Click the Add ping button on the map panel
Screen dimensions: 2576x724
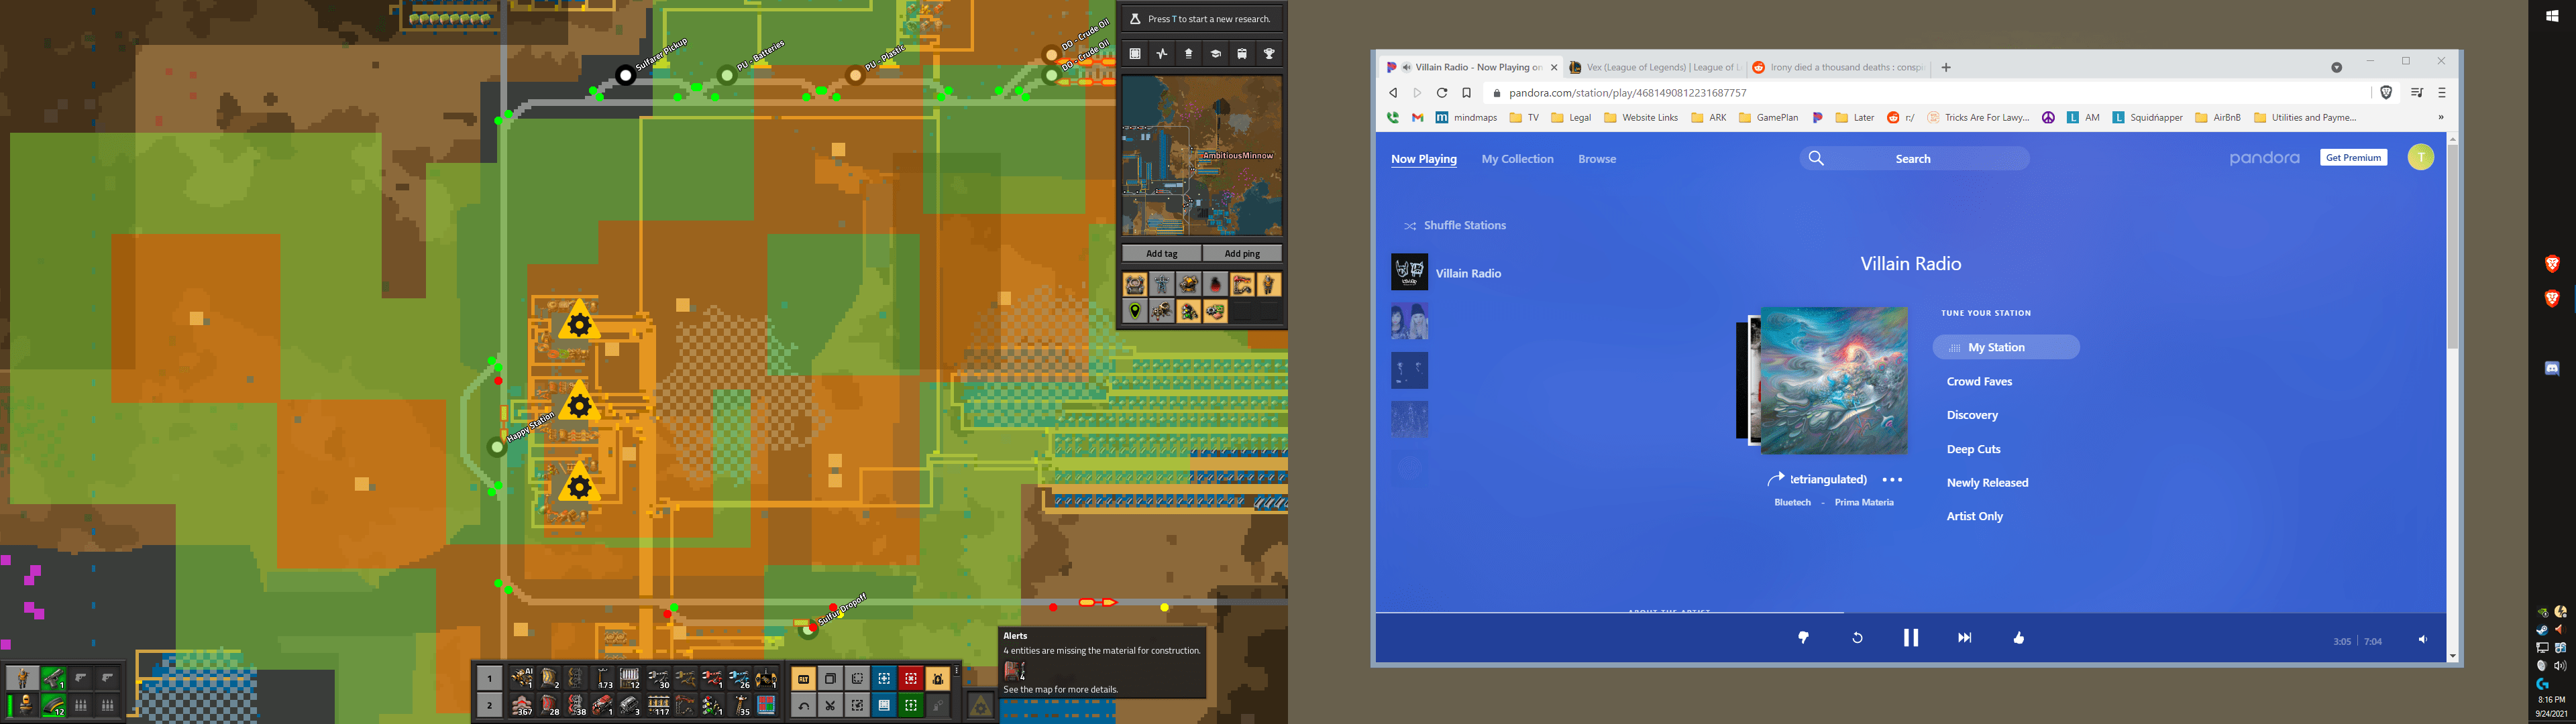click(x=1242, y=253)
